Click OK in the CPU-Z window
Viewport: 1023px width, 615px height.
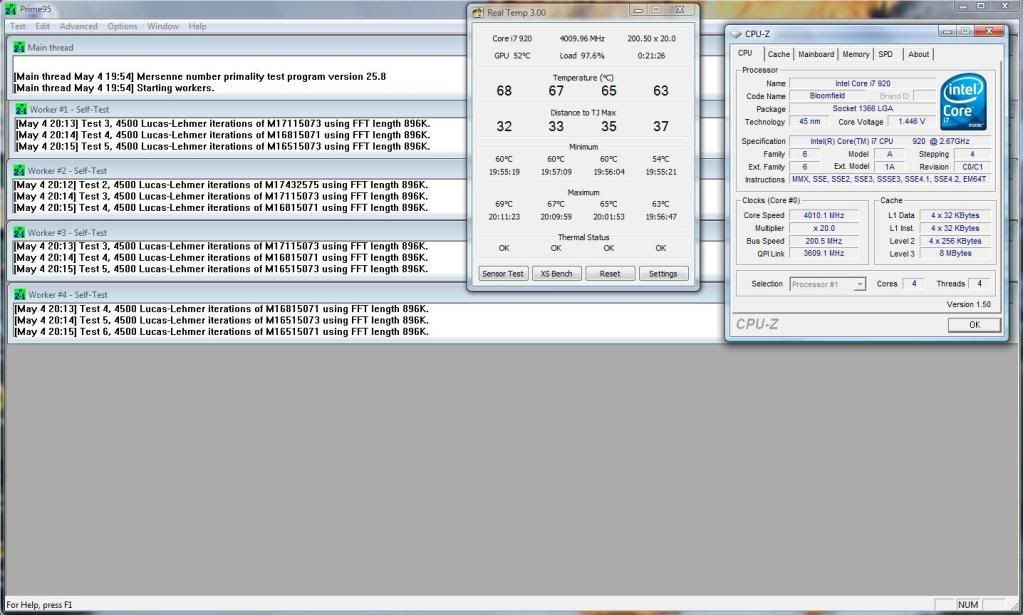tap(974, 325)
